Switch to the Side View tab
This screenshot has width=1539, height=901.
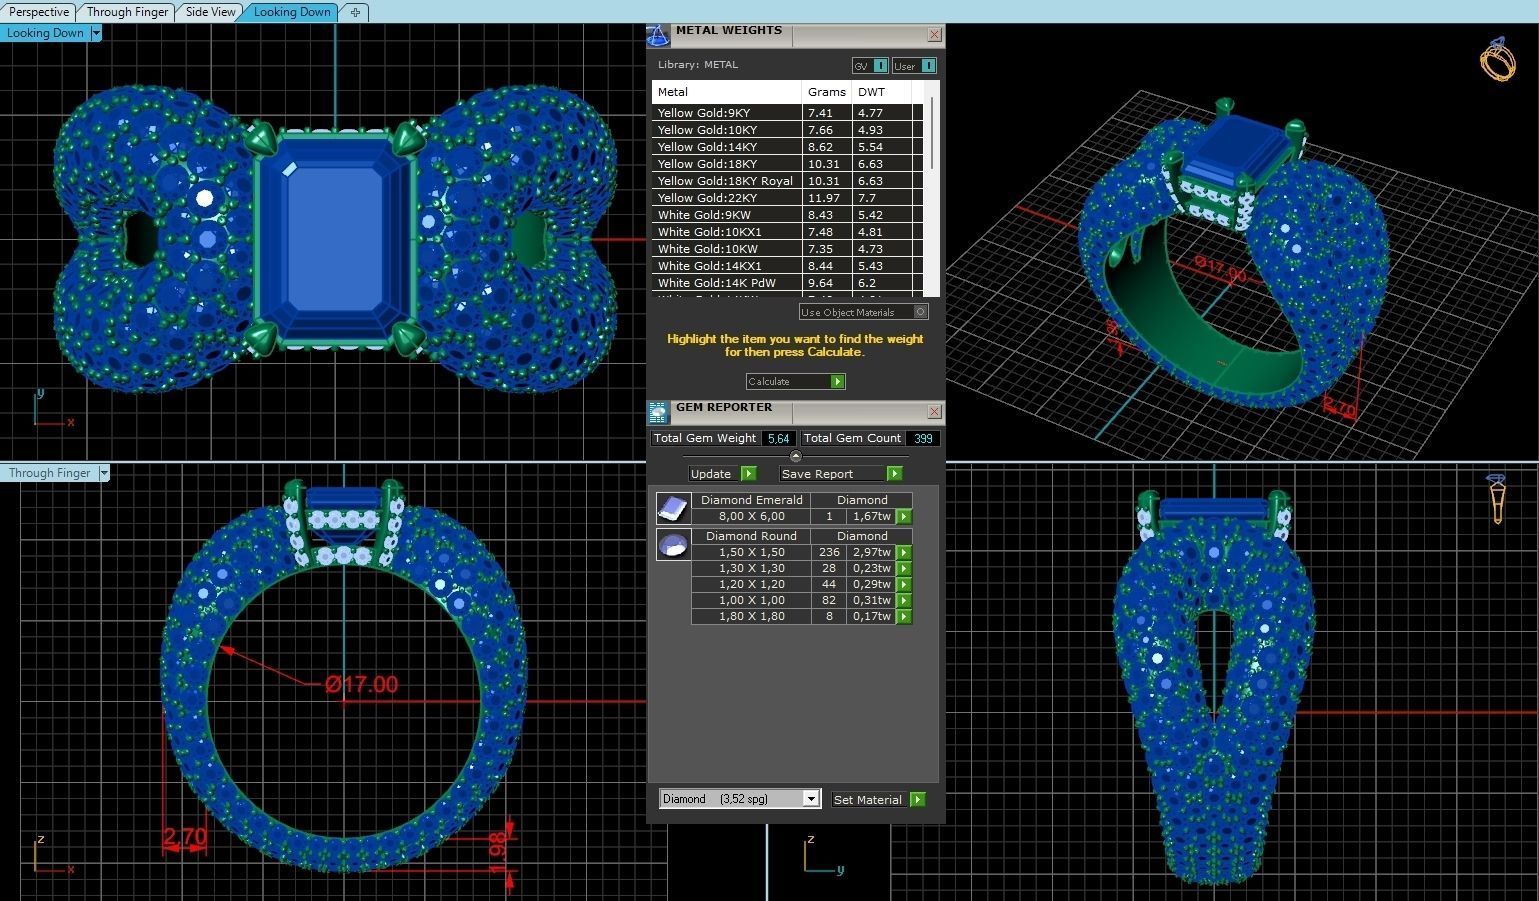point(211,12)
